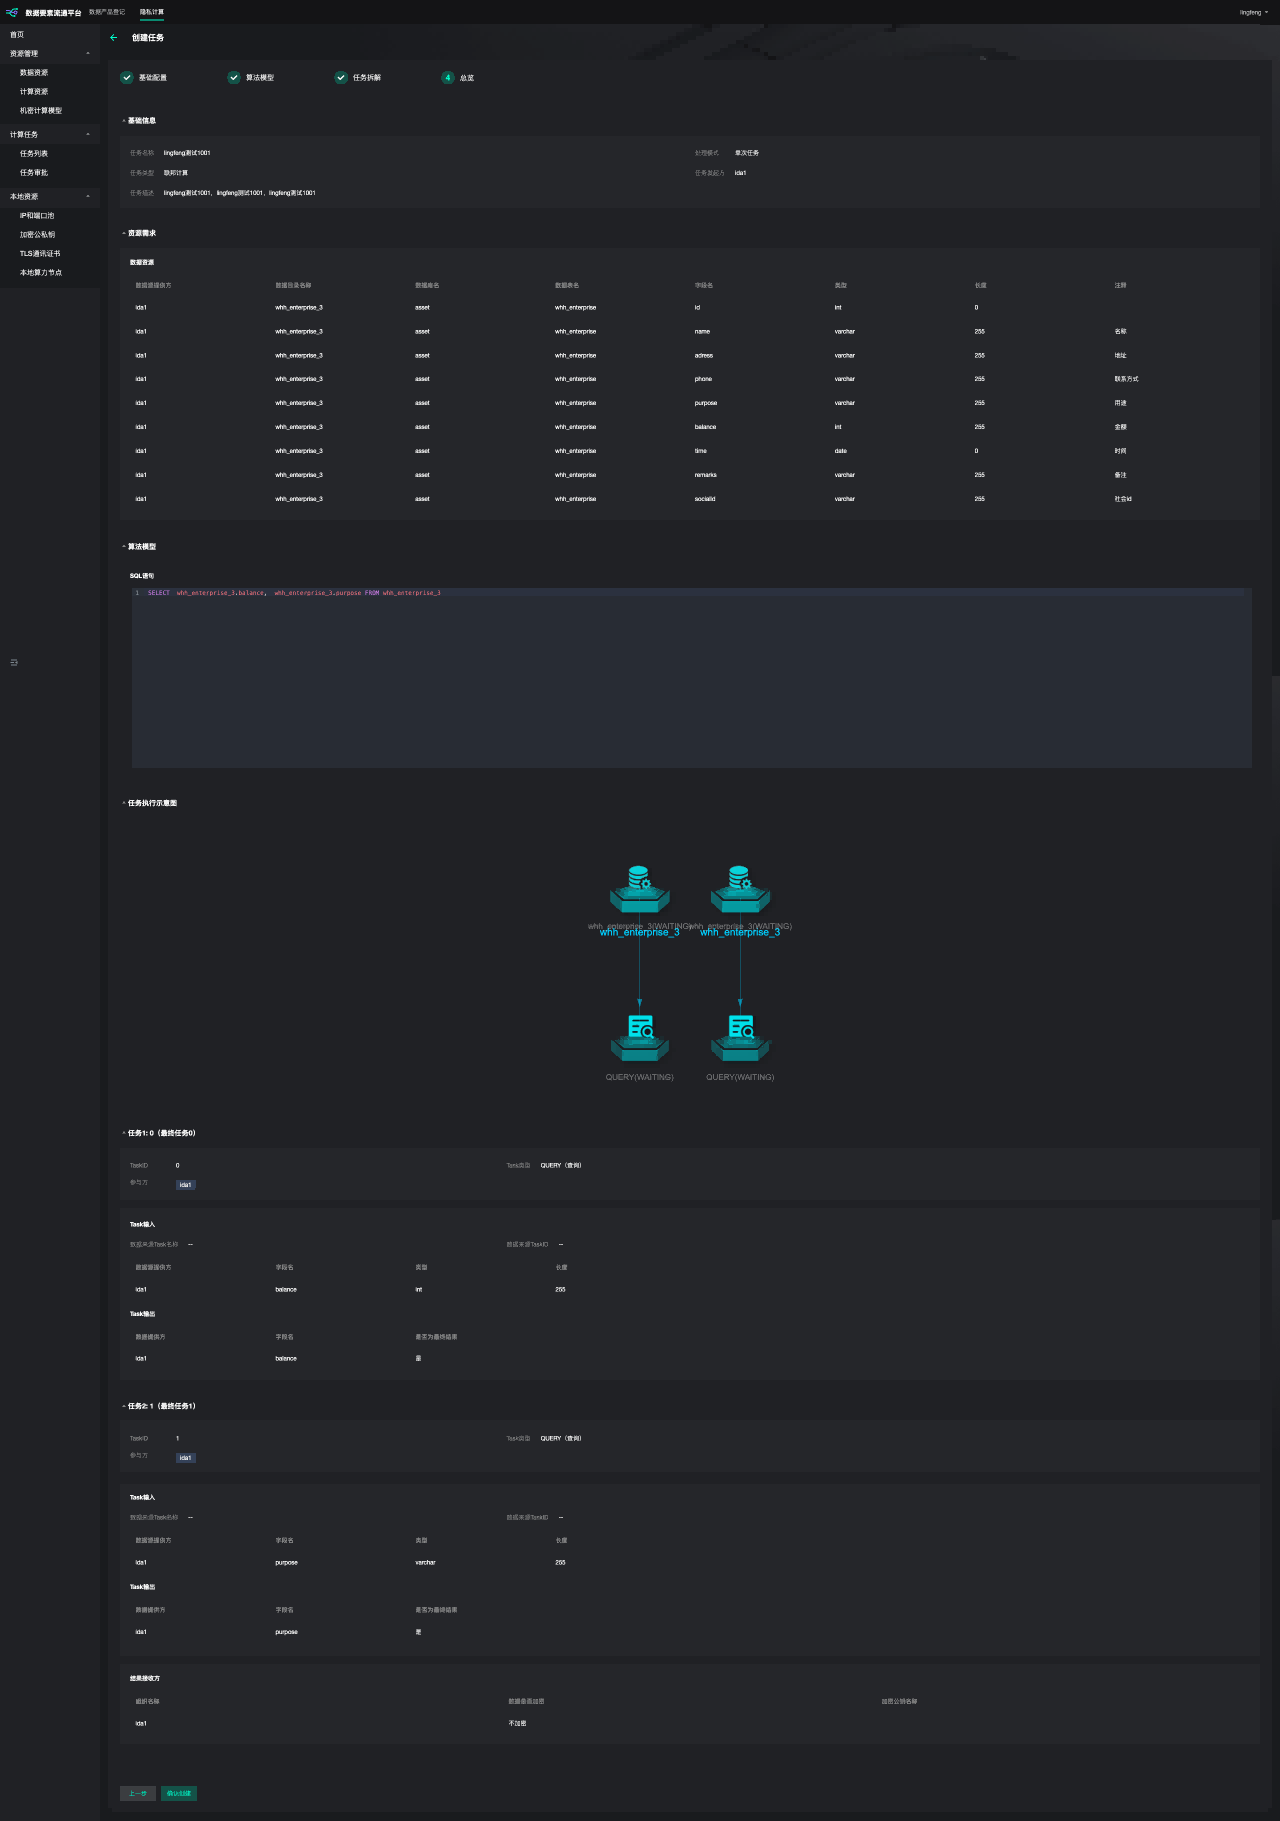Click the 基础配置 step checkmark icon
1280x1821 pixels.
point(127,78)
